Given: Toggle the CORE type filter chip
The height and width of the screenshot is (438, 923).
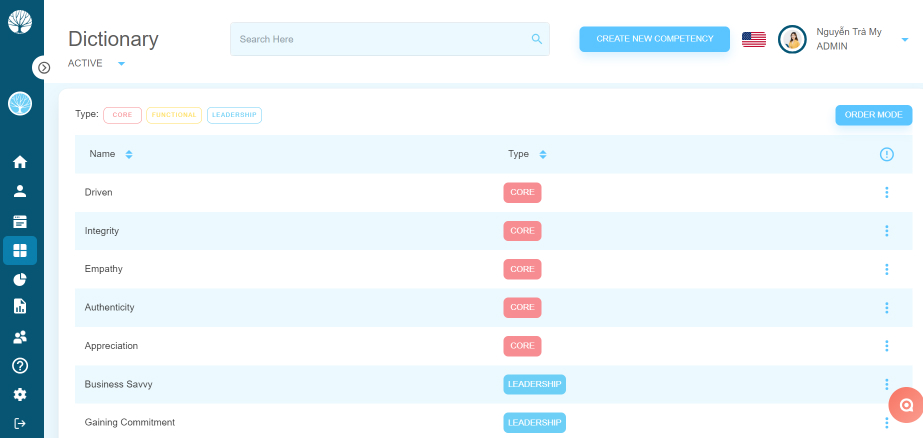Looking at the screenshot, I should point(122,115).
